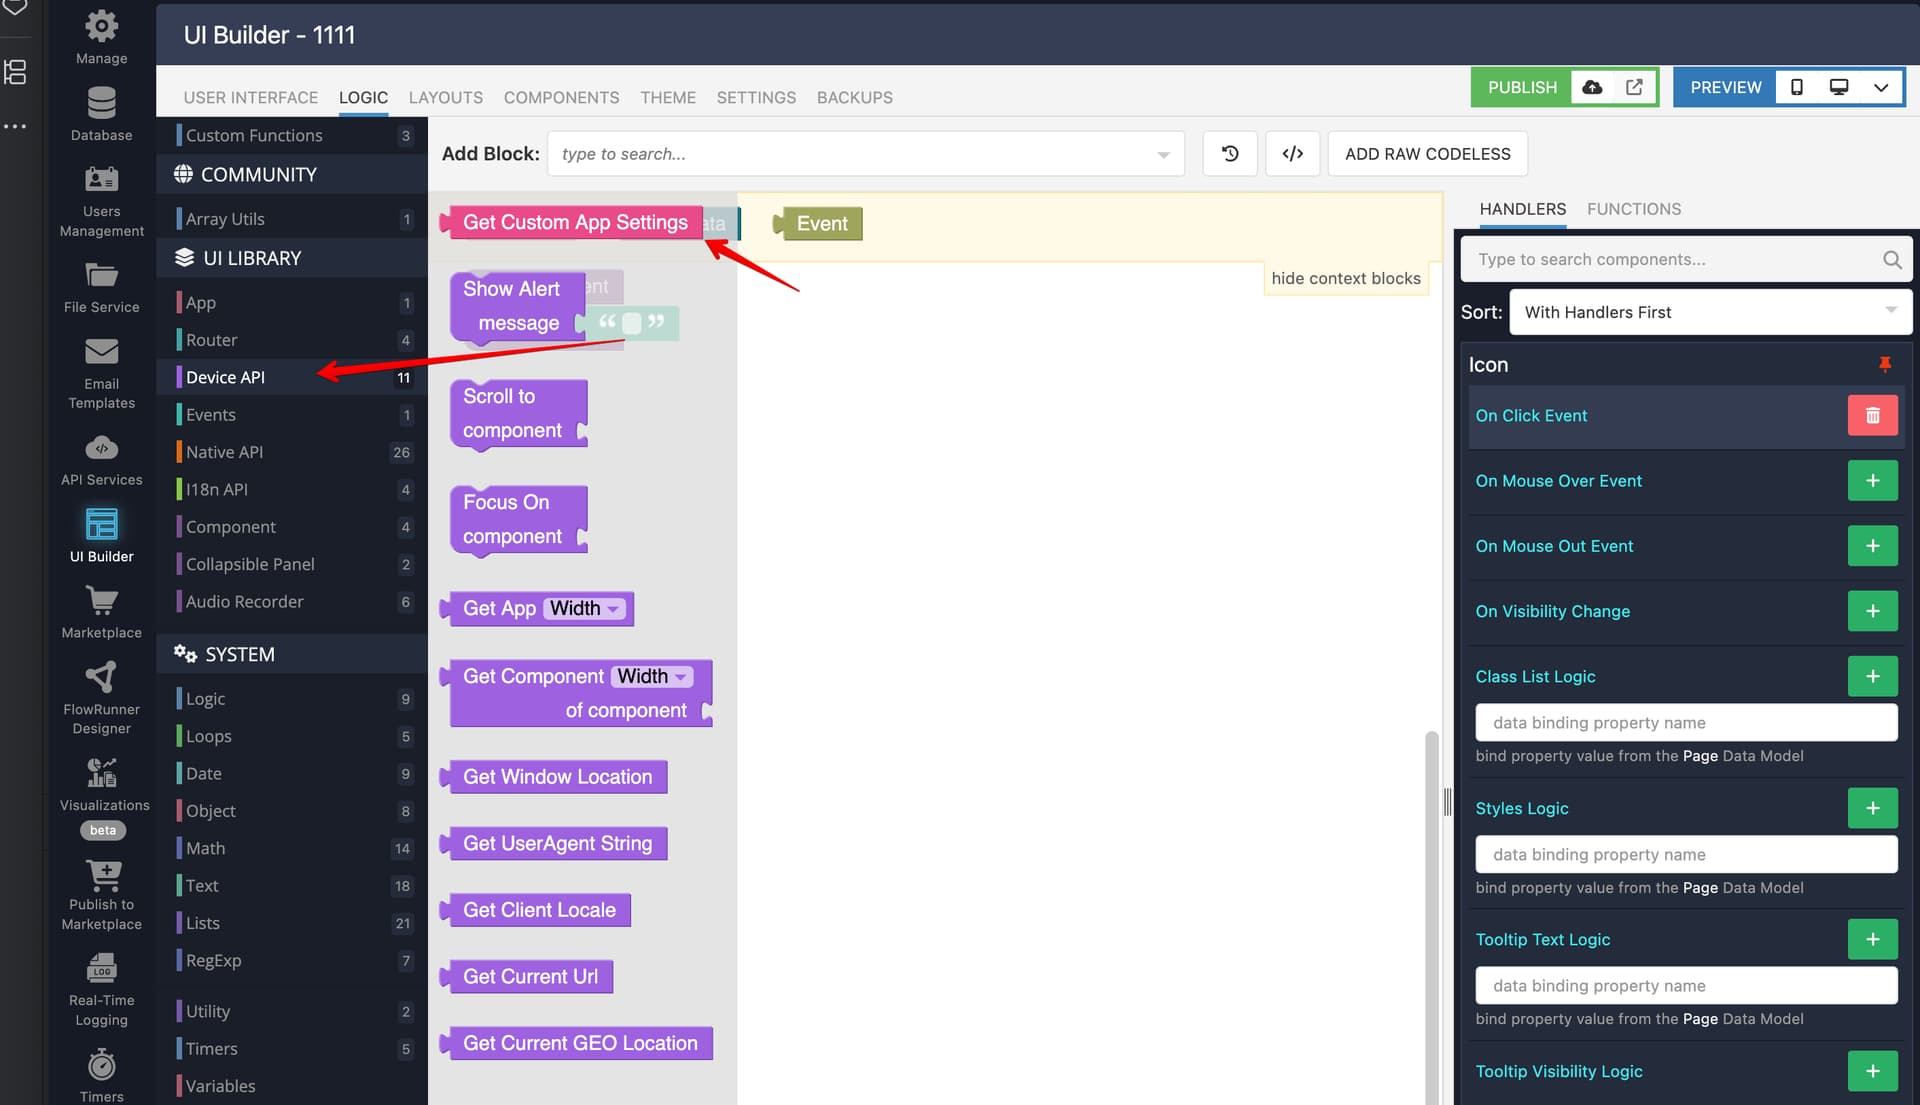Click the cloud publish icon

tap(1592, 88)
